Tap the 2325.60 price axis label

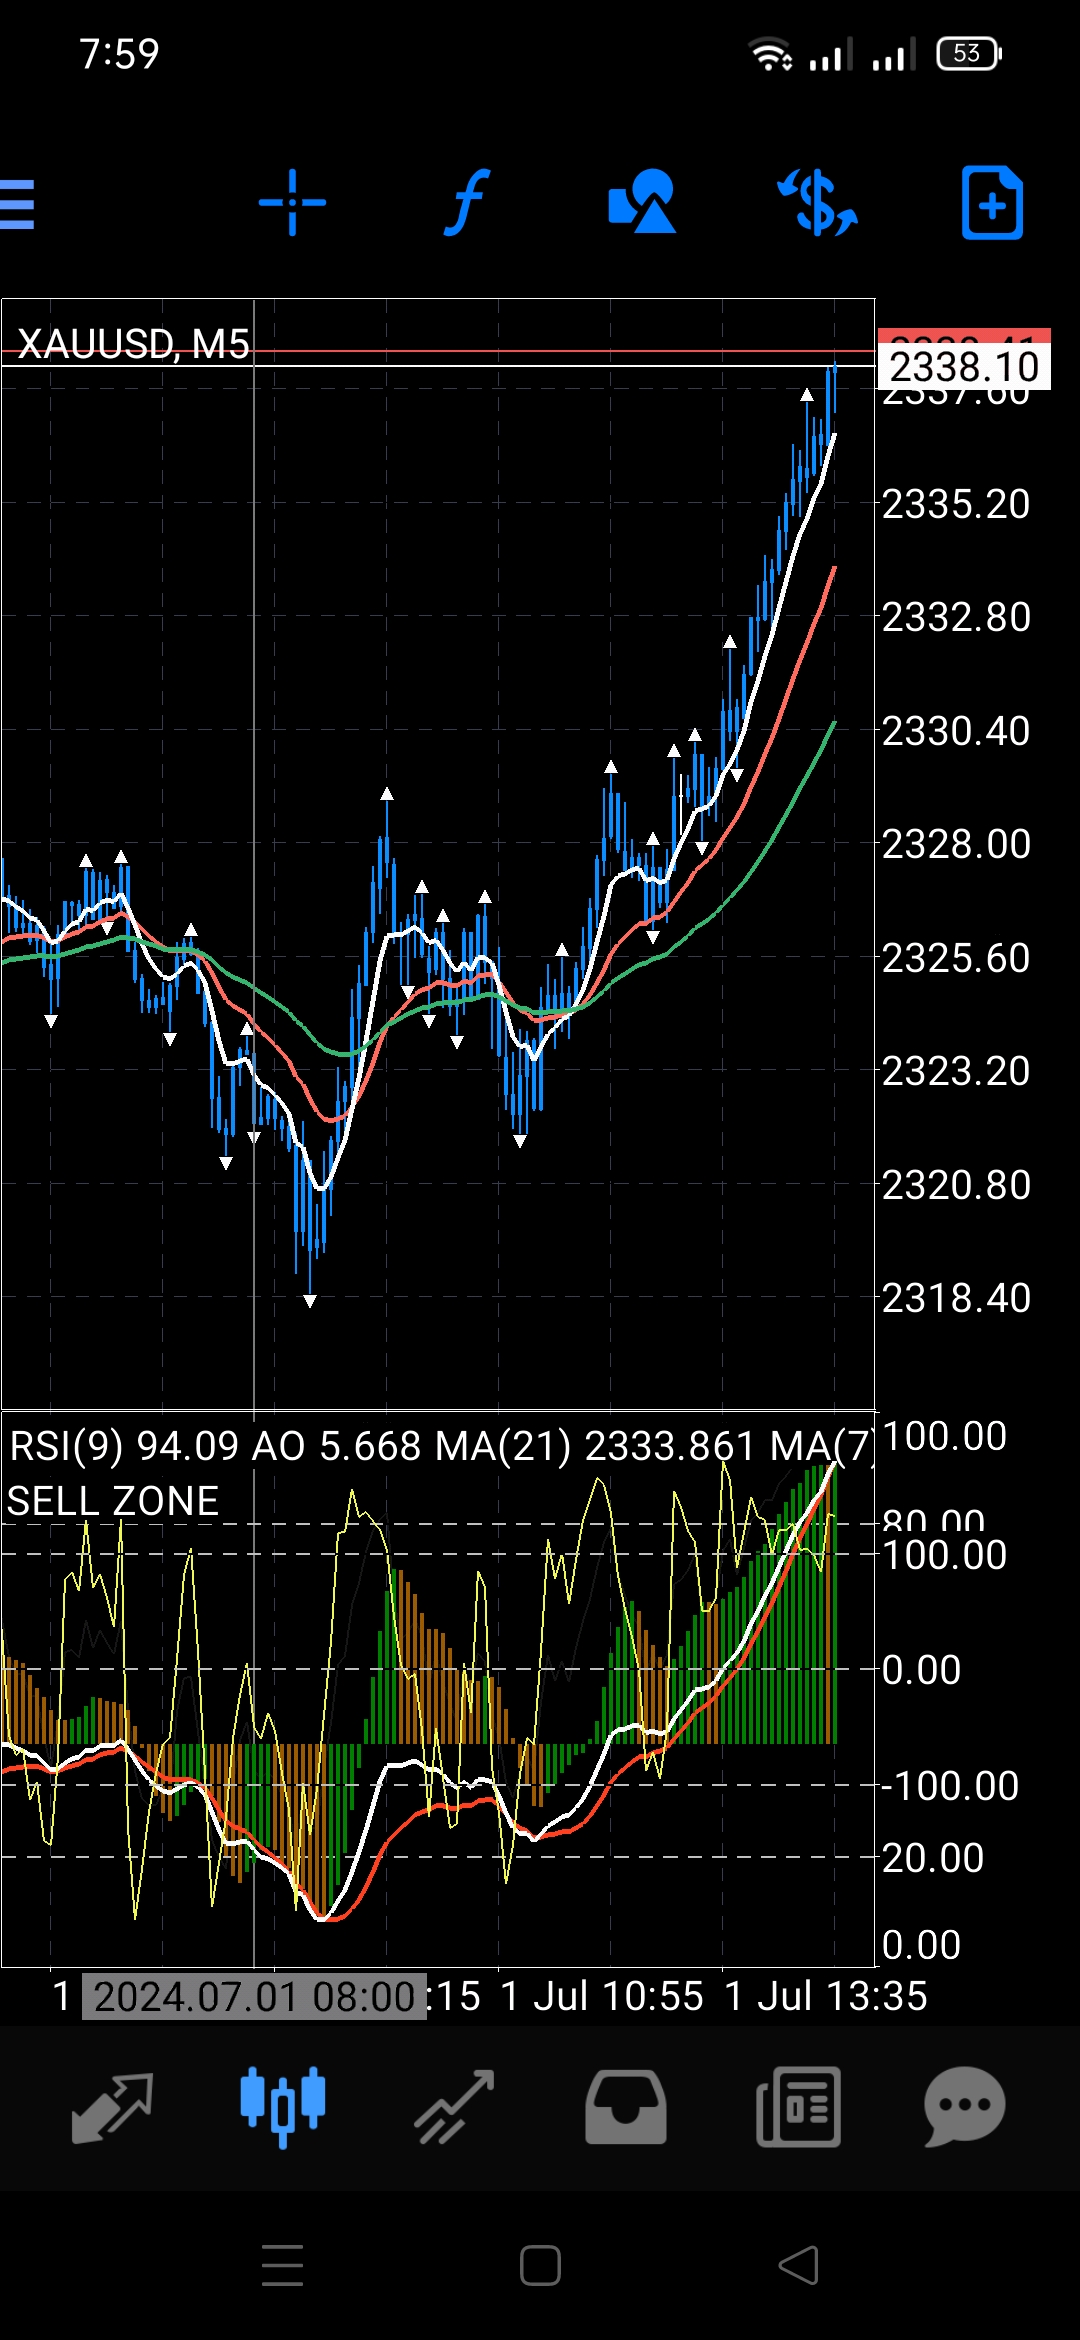click(956, 958)
